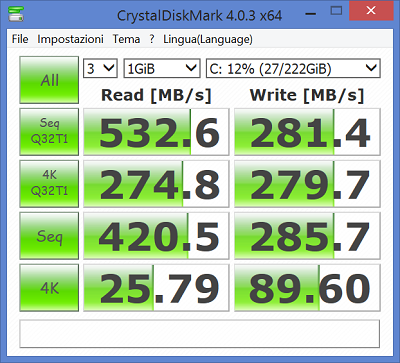Start the plain Seq test
The image size is (400, 363).
(49, 236)
